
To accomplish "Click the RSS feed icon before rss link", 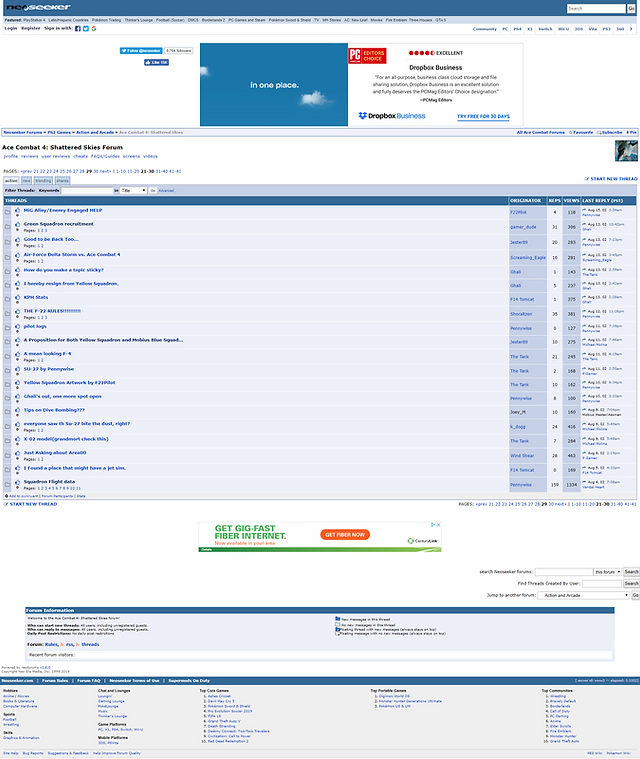I will [x=62, y=644].
